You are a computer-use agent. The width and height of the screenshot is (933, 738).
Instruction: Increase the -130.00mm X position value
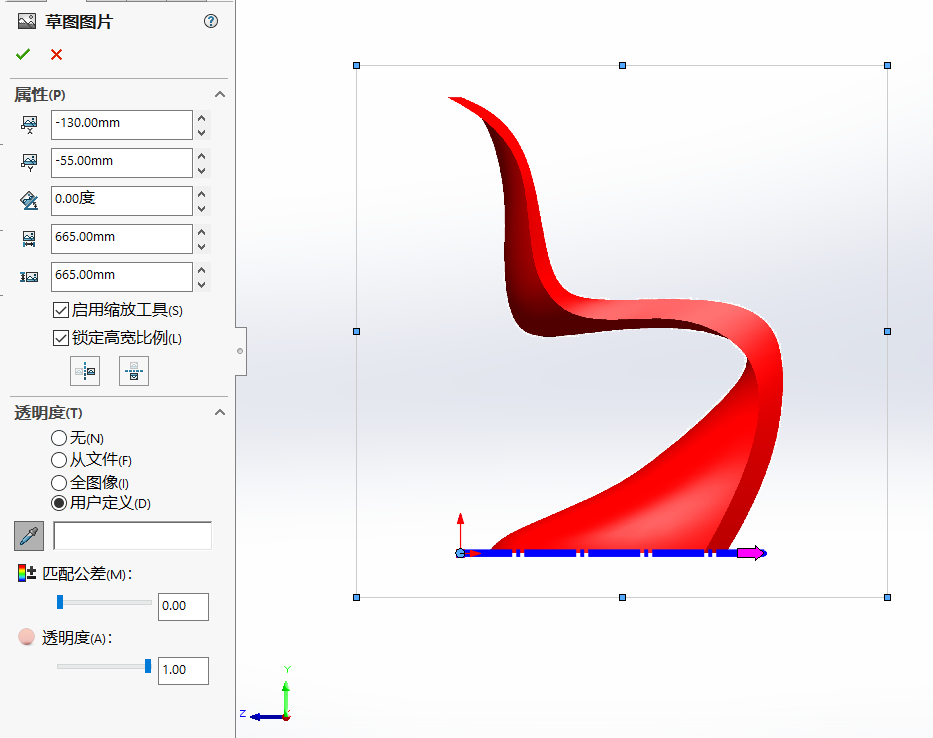tap(202, 118)
